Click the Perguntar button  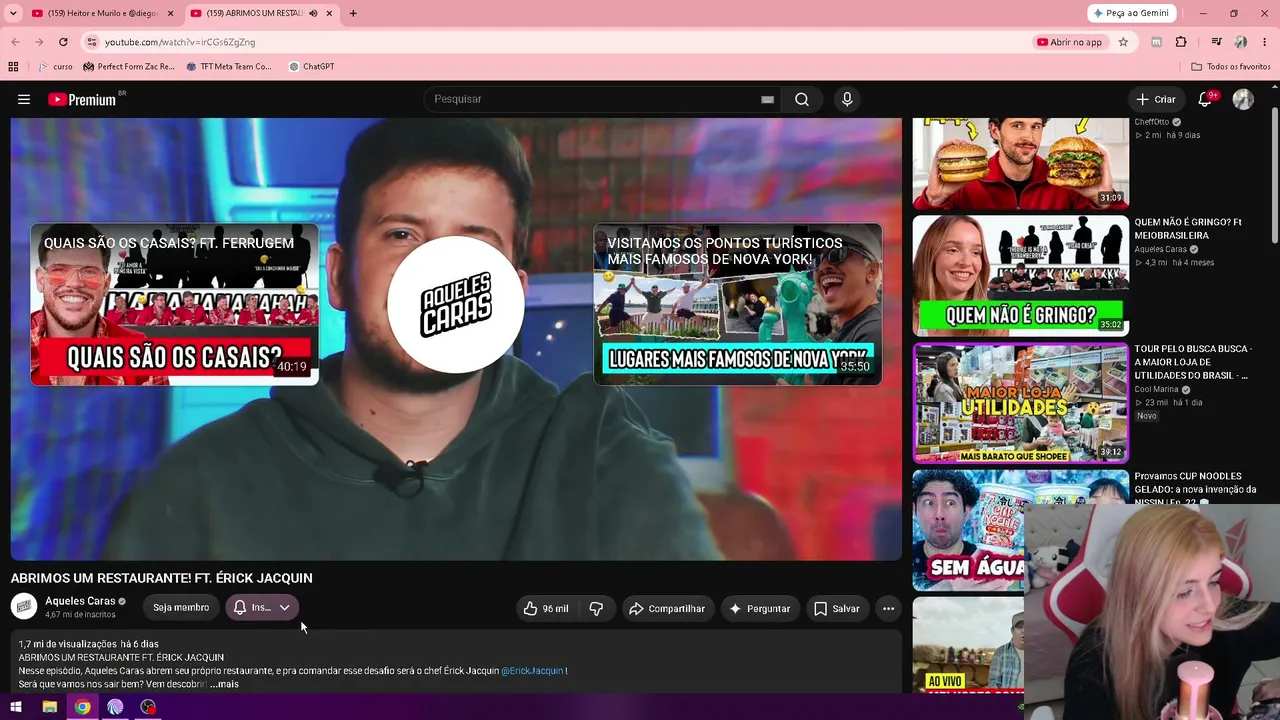click(760, 608)
